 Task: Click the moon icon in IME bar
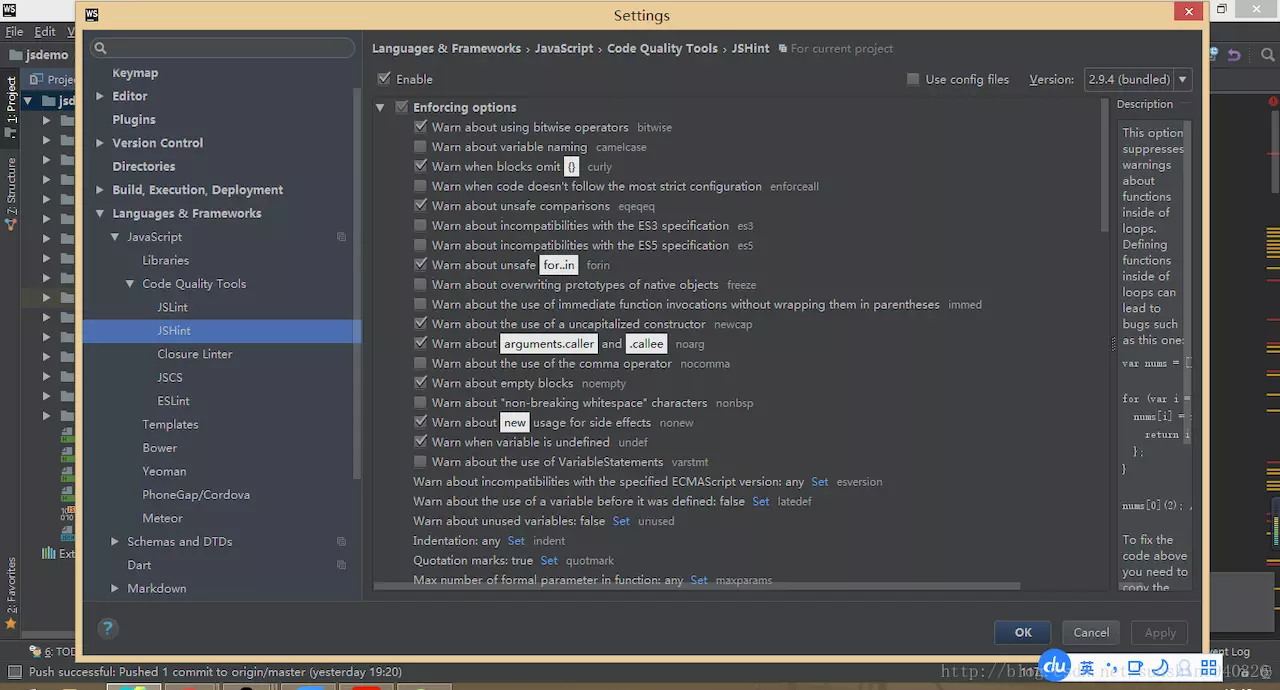point(1160,668)
